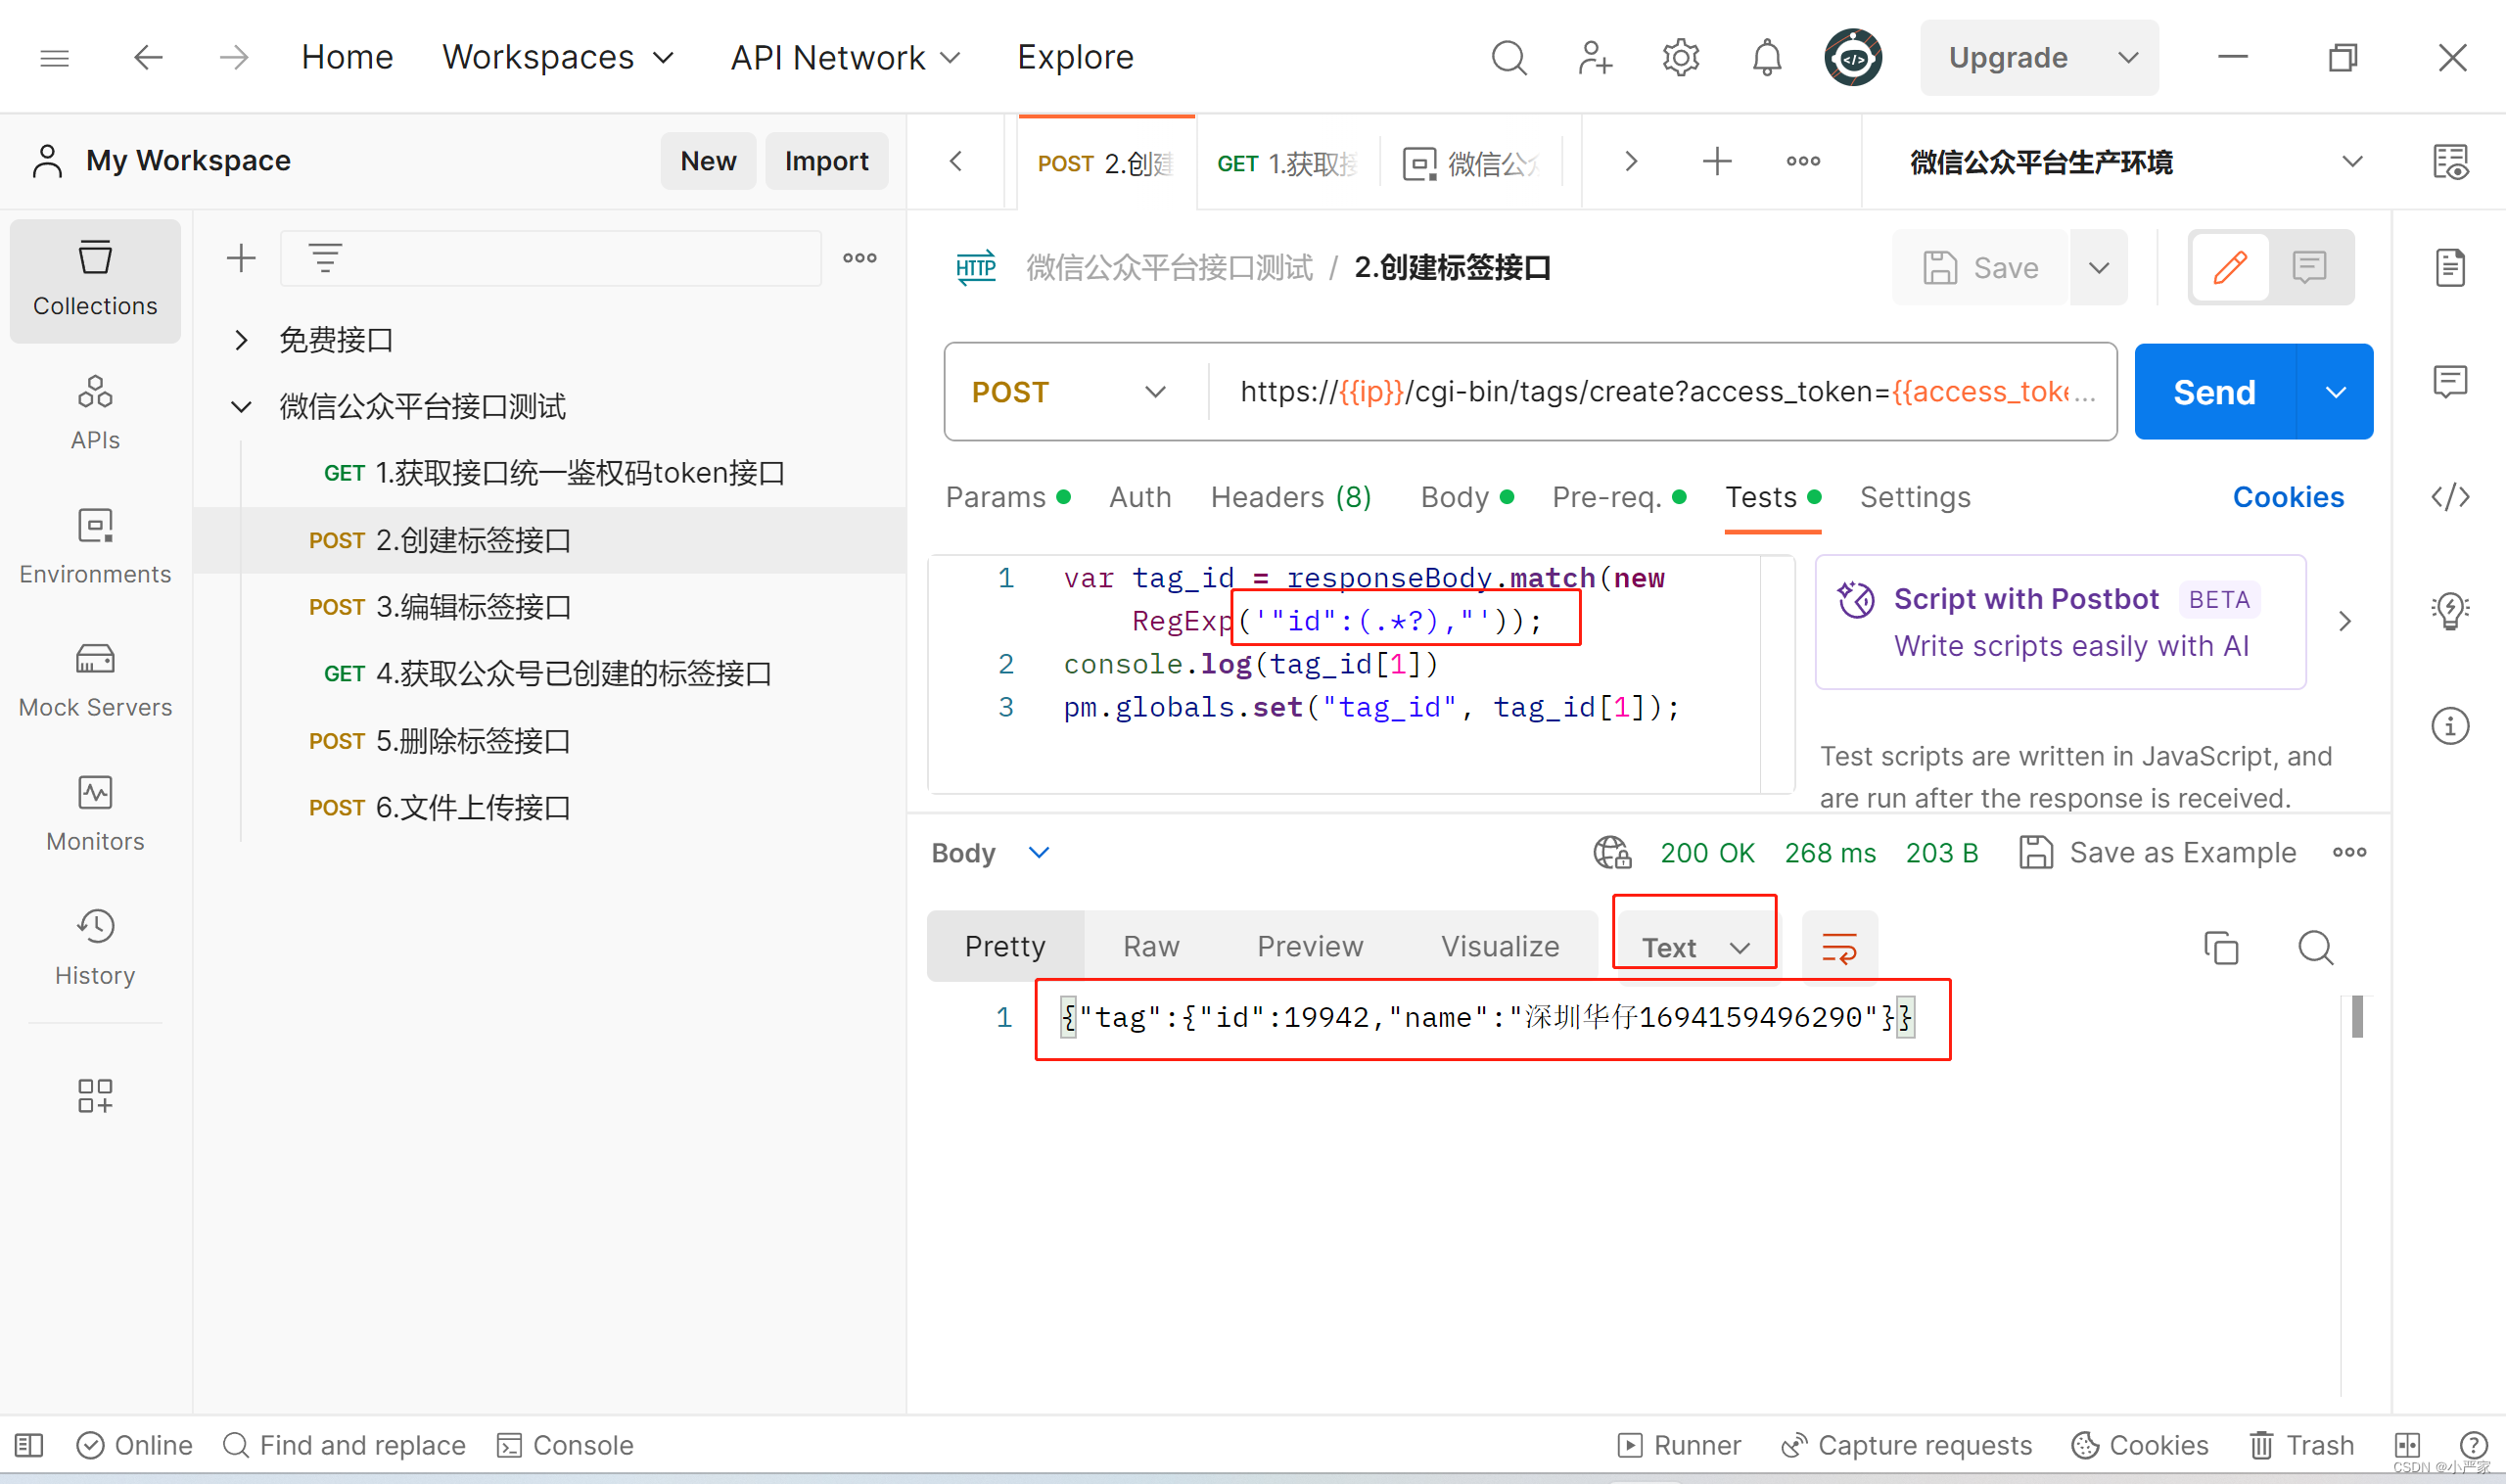Select the Raw response view
The height and width of the screenshot is (1484, 2506).
coord(1151,946)
